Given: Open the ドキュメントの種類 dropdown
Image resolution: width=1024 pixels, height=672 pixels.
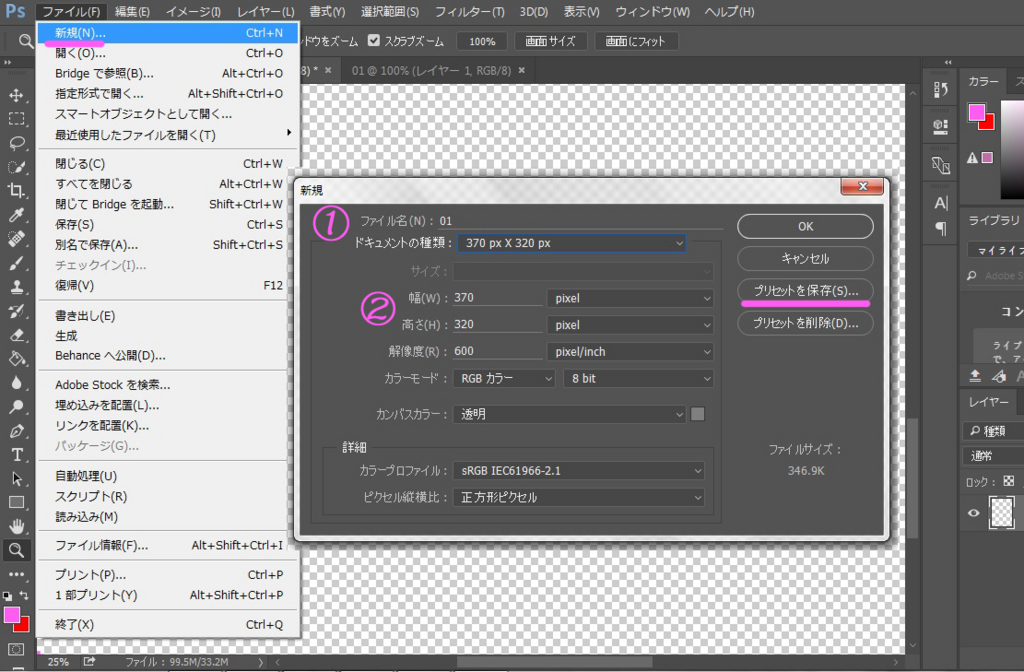Looking at the screenshot, I should click(x=571, y=243).
